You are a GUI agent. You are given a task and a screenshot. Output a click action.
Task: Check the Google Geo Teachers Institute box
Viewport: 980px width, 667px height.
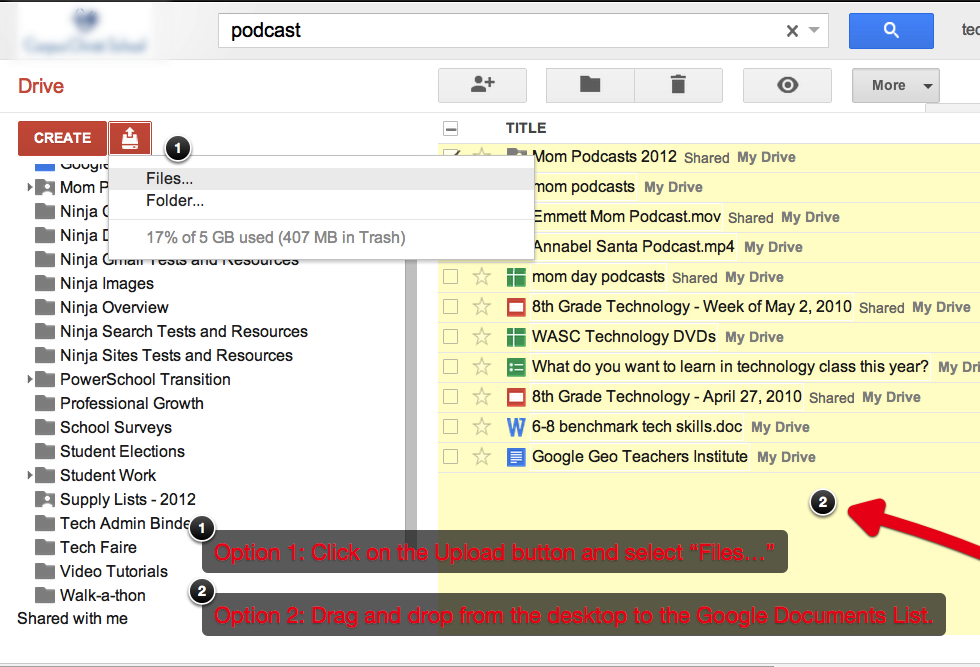(451, 457)
